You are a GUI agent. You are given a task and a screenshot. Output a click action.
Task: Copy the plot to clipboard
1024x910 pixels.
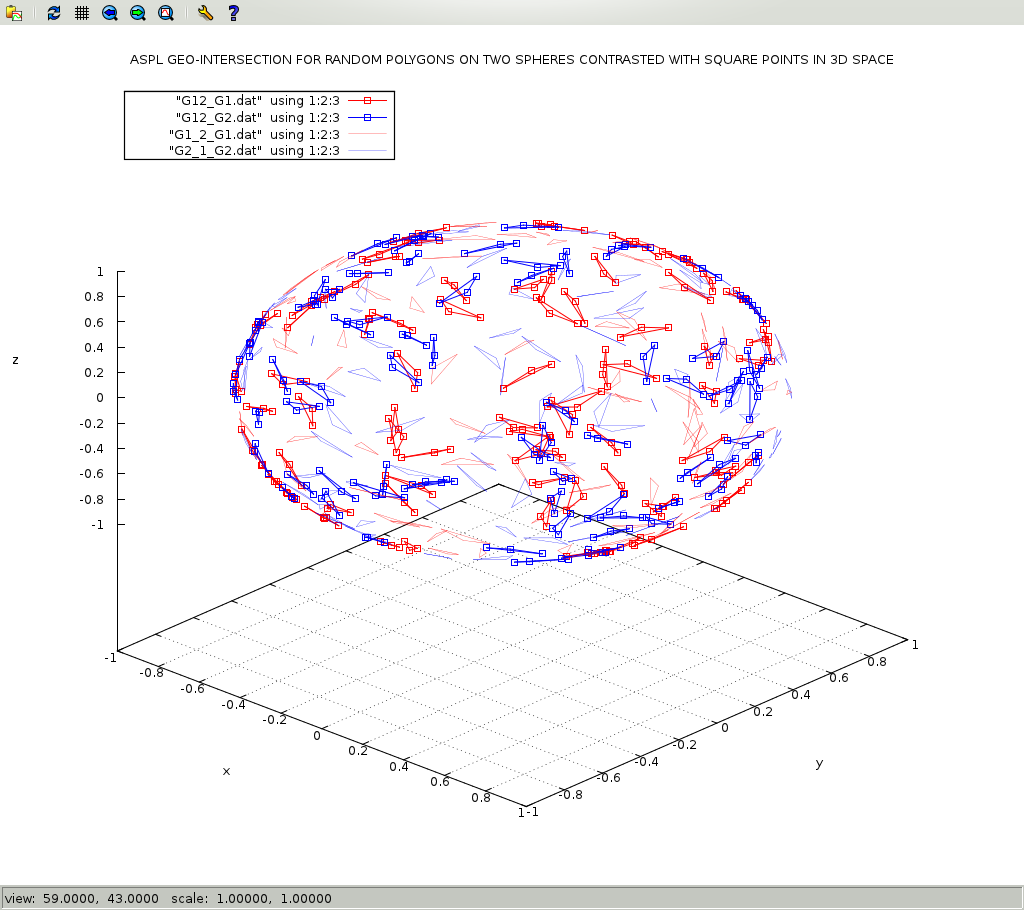point(14,13)
